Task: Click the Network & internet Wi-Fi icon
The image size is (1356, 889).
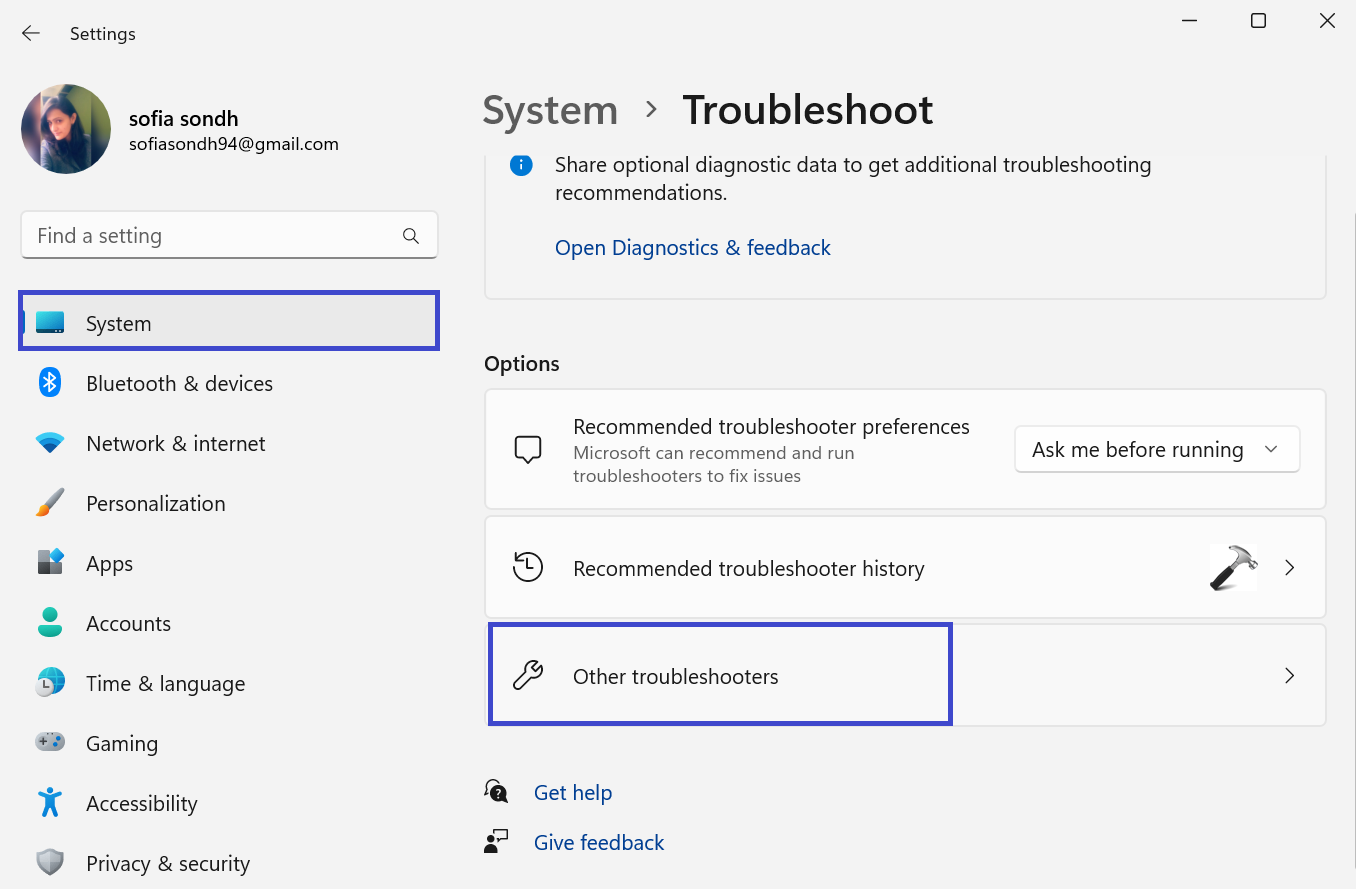Action: [x=50, y=443]
